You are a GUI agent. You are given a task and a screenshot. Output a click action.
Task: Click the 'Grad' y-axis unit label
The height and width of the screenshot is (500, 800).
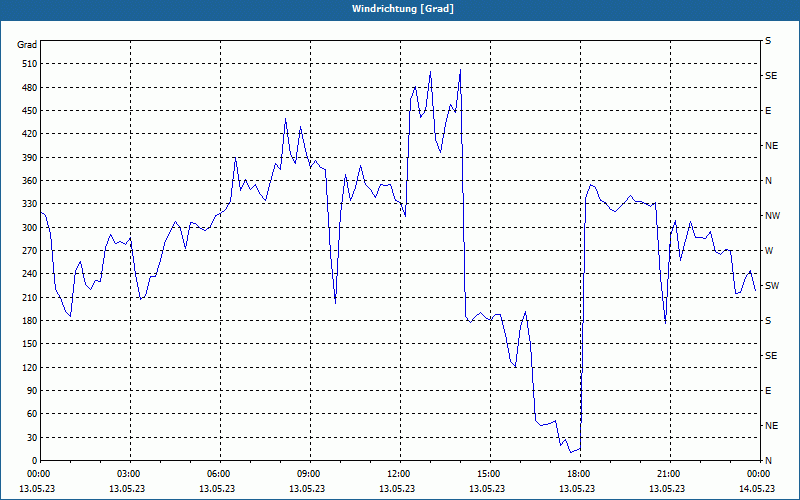point(27,45)
